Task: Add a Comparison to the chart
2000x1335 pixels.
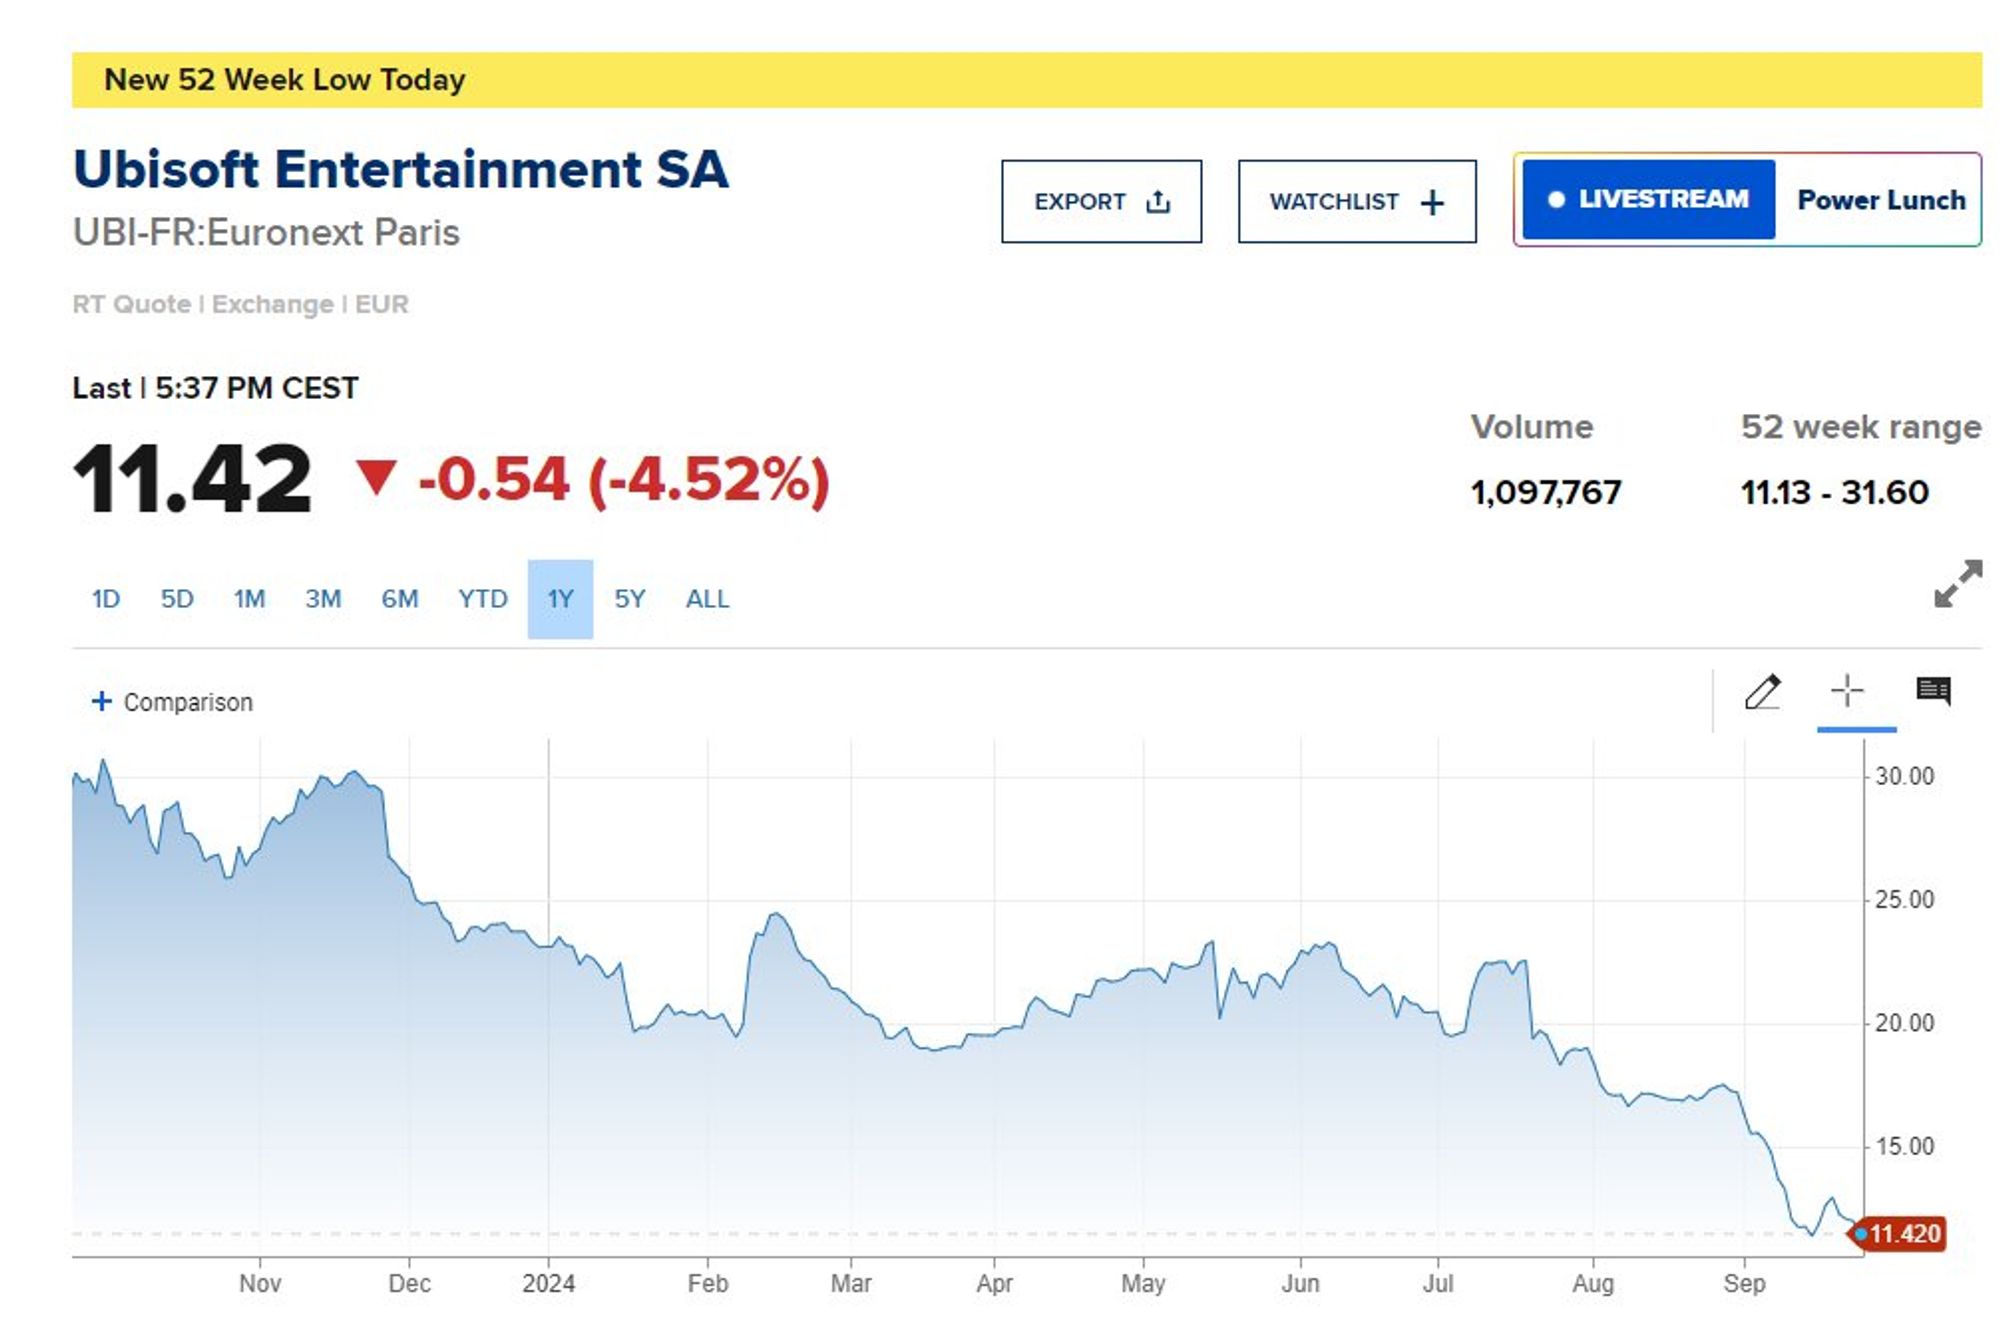Action: pyautogui.click(x=172, y=702)
